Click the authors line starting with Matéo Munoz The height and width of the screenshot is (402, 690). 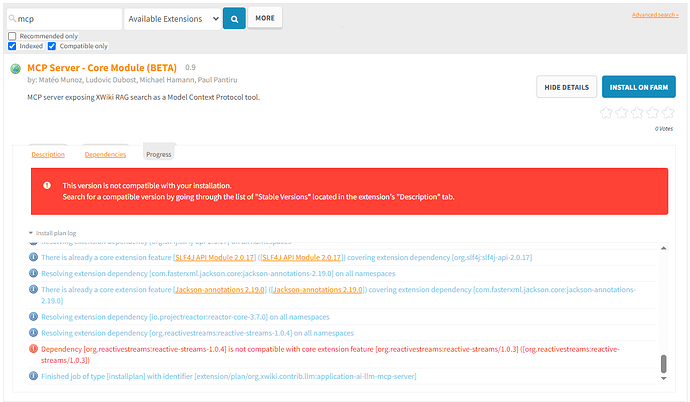coord(132,80)
